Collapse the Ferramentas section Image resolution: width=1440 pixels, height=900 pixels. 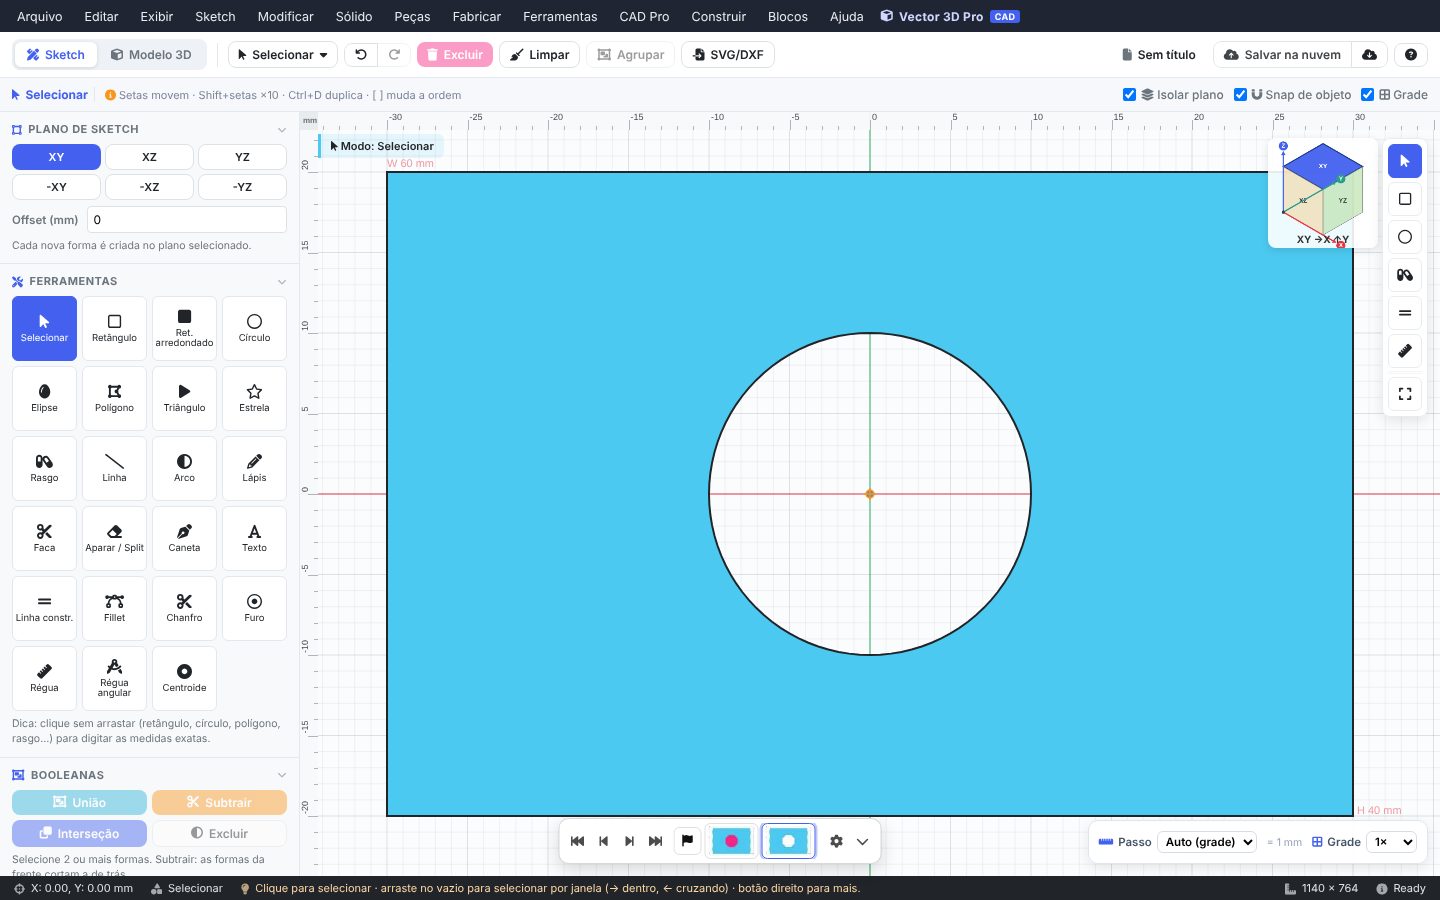pyautogui.click(x=281, y=282)
